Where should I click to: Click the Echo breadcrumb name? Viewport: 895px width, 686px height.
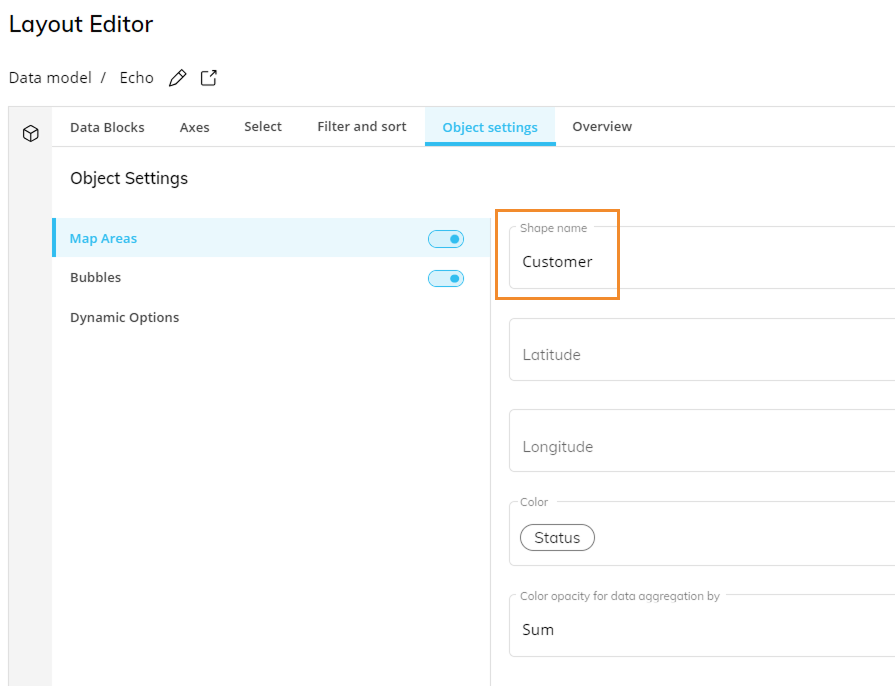(x=136, y=78)
